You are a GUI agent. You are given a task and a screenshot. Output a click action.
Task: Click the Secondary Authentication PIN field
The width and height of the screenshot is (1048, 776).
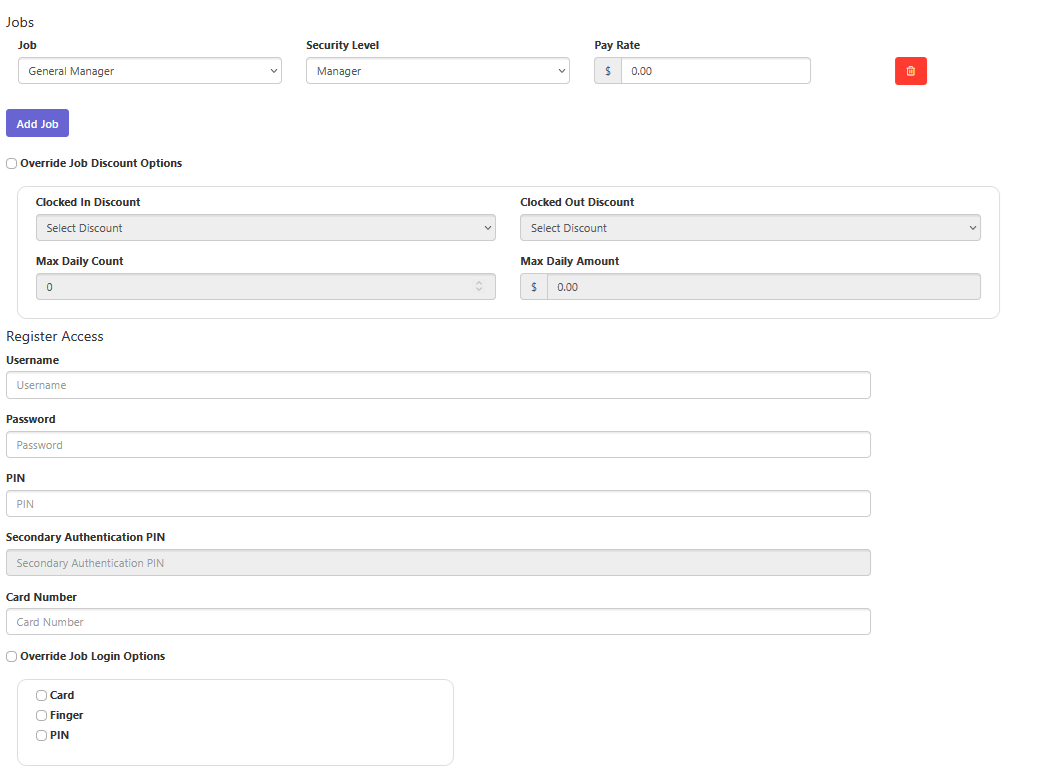pos(438,563)
